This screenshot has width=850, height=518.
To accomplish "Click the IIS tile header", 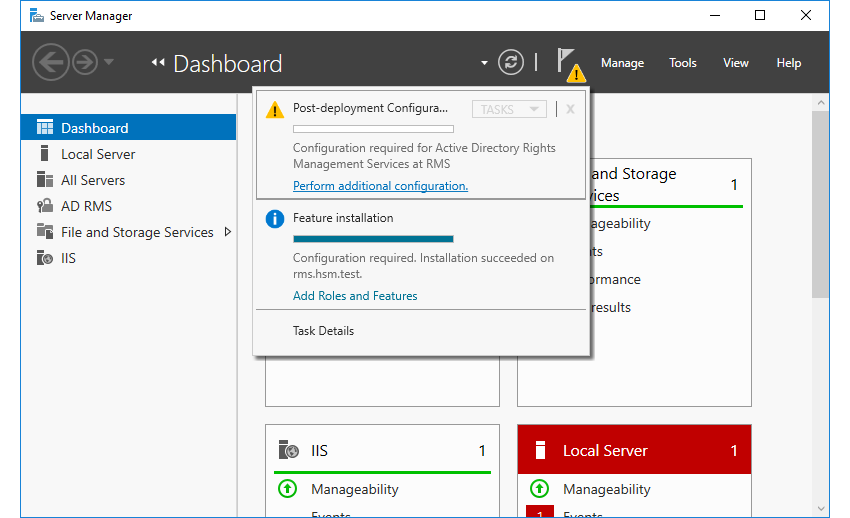I will [x=382, y=450].
